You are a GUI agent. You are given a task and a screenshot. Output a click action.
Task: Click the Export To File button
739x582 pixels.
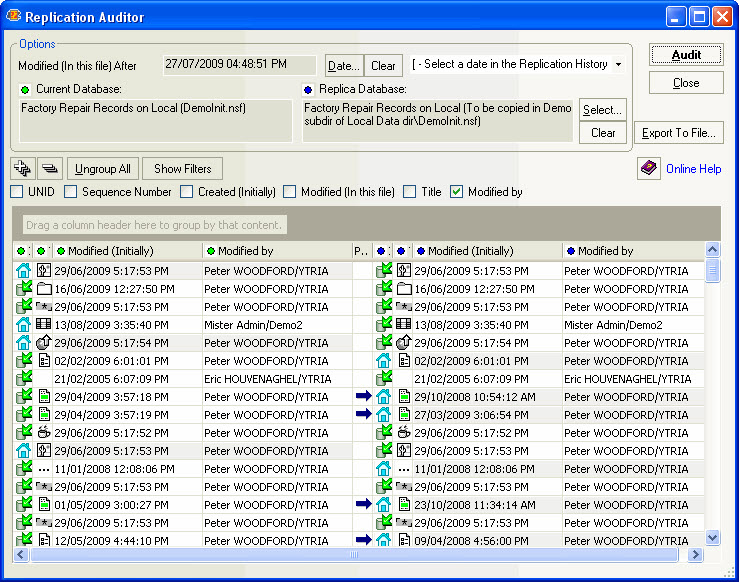(x=678, y=133)
